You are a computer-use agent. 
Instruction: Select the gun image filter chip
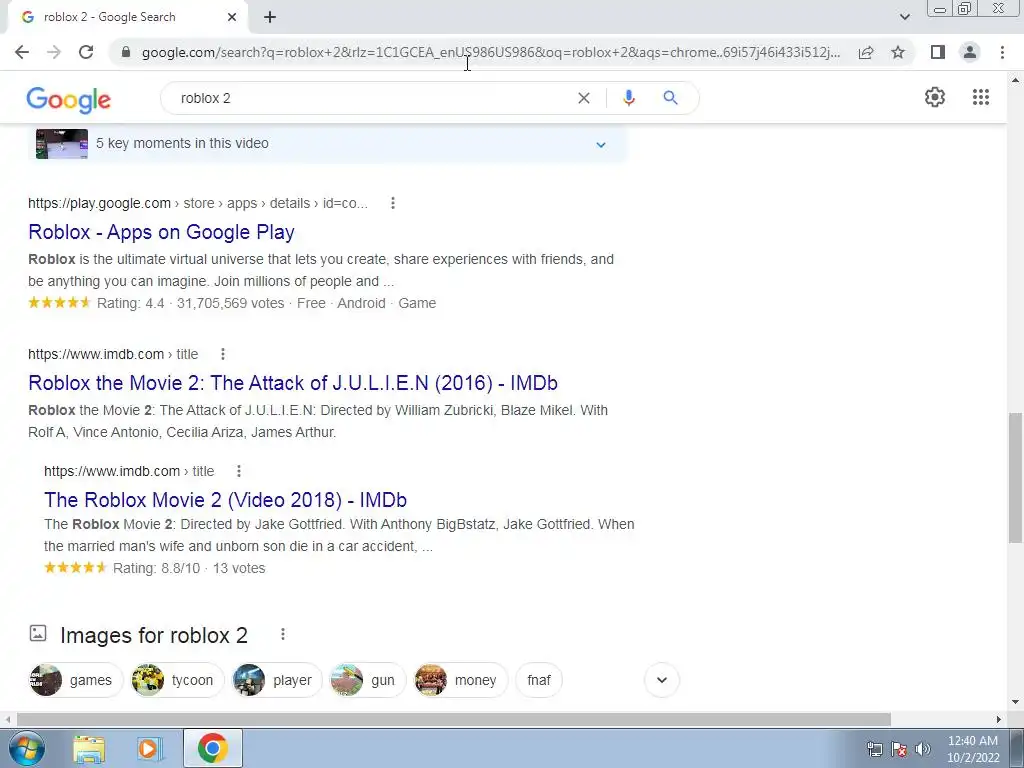pyautogui.click(x=368, y=680)
